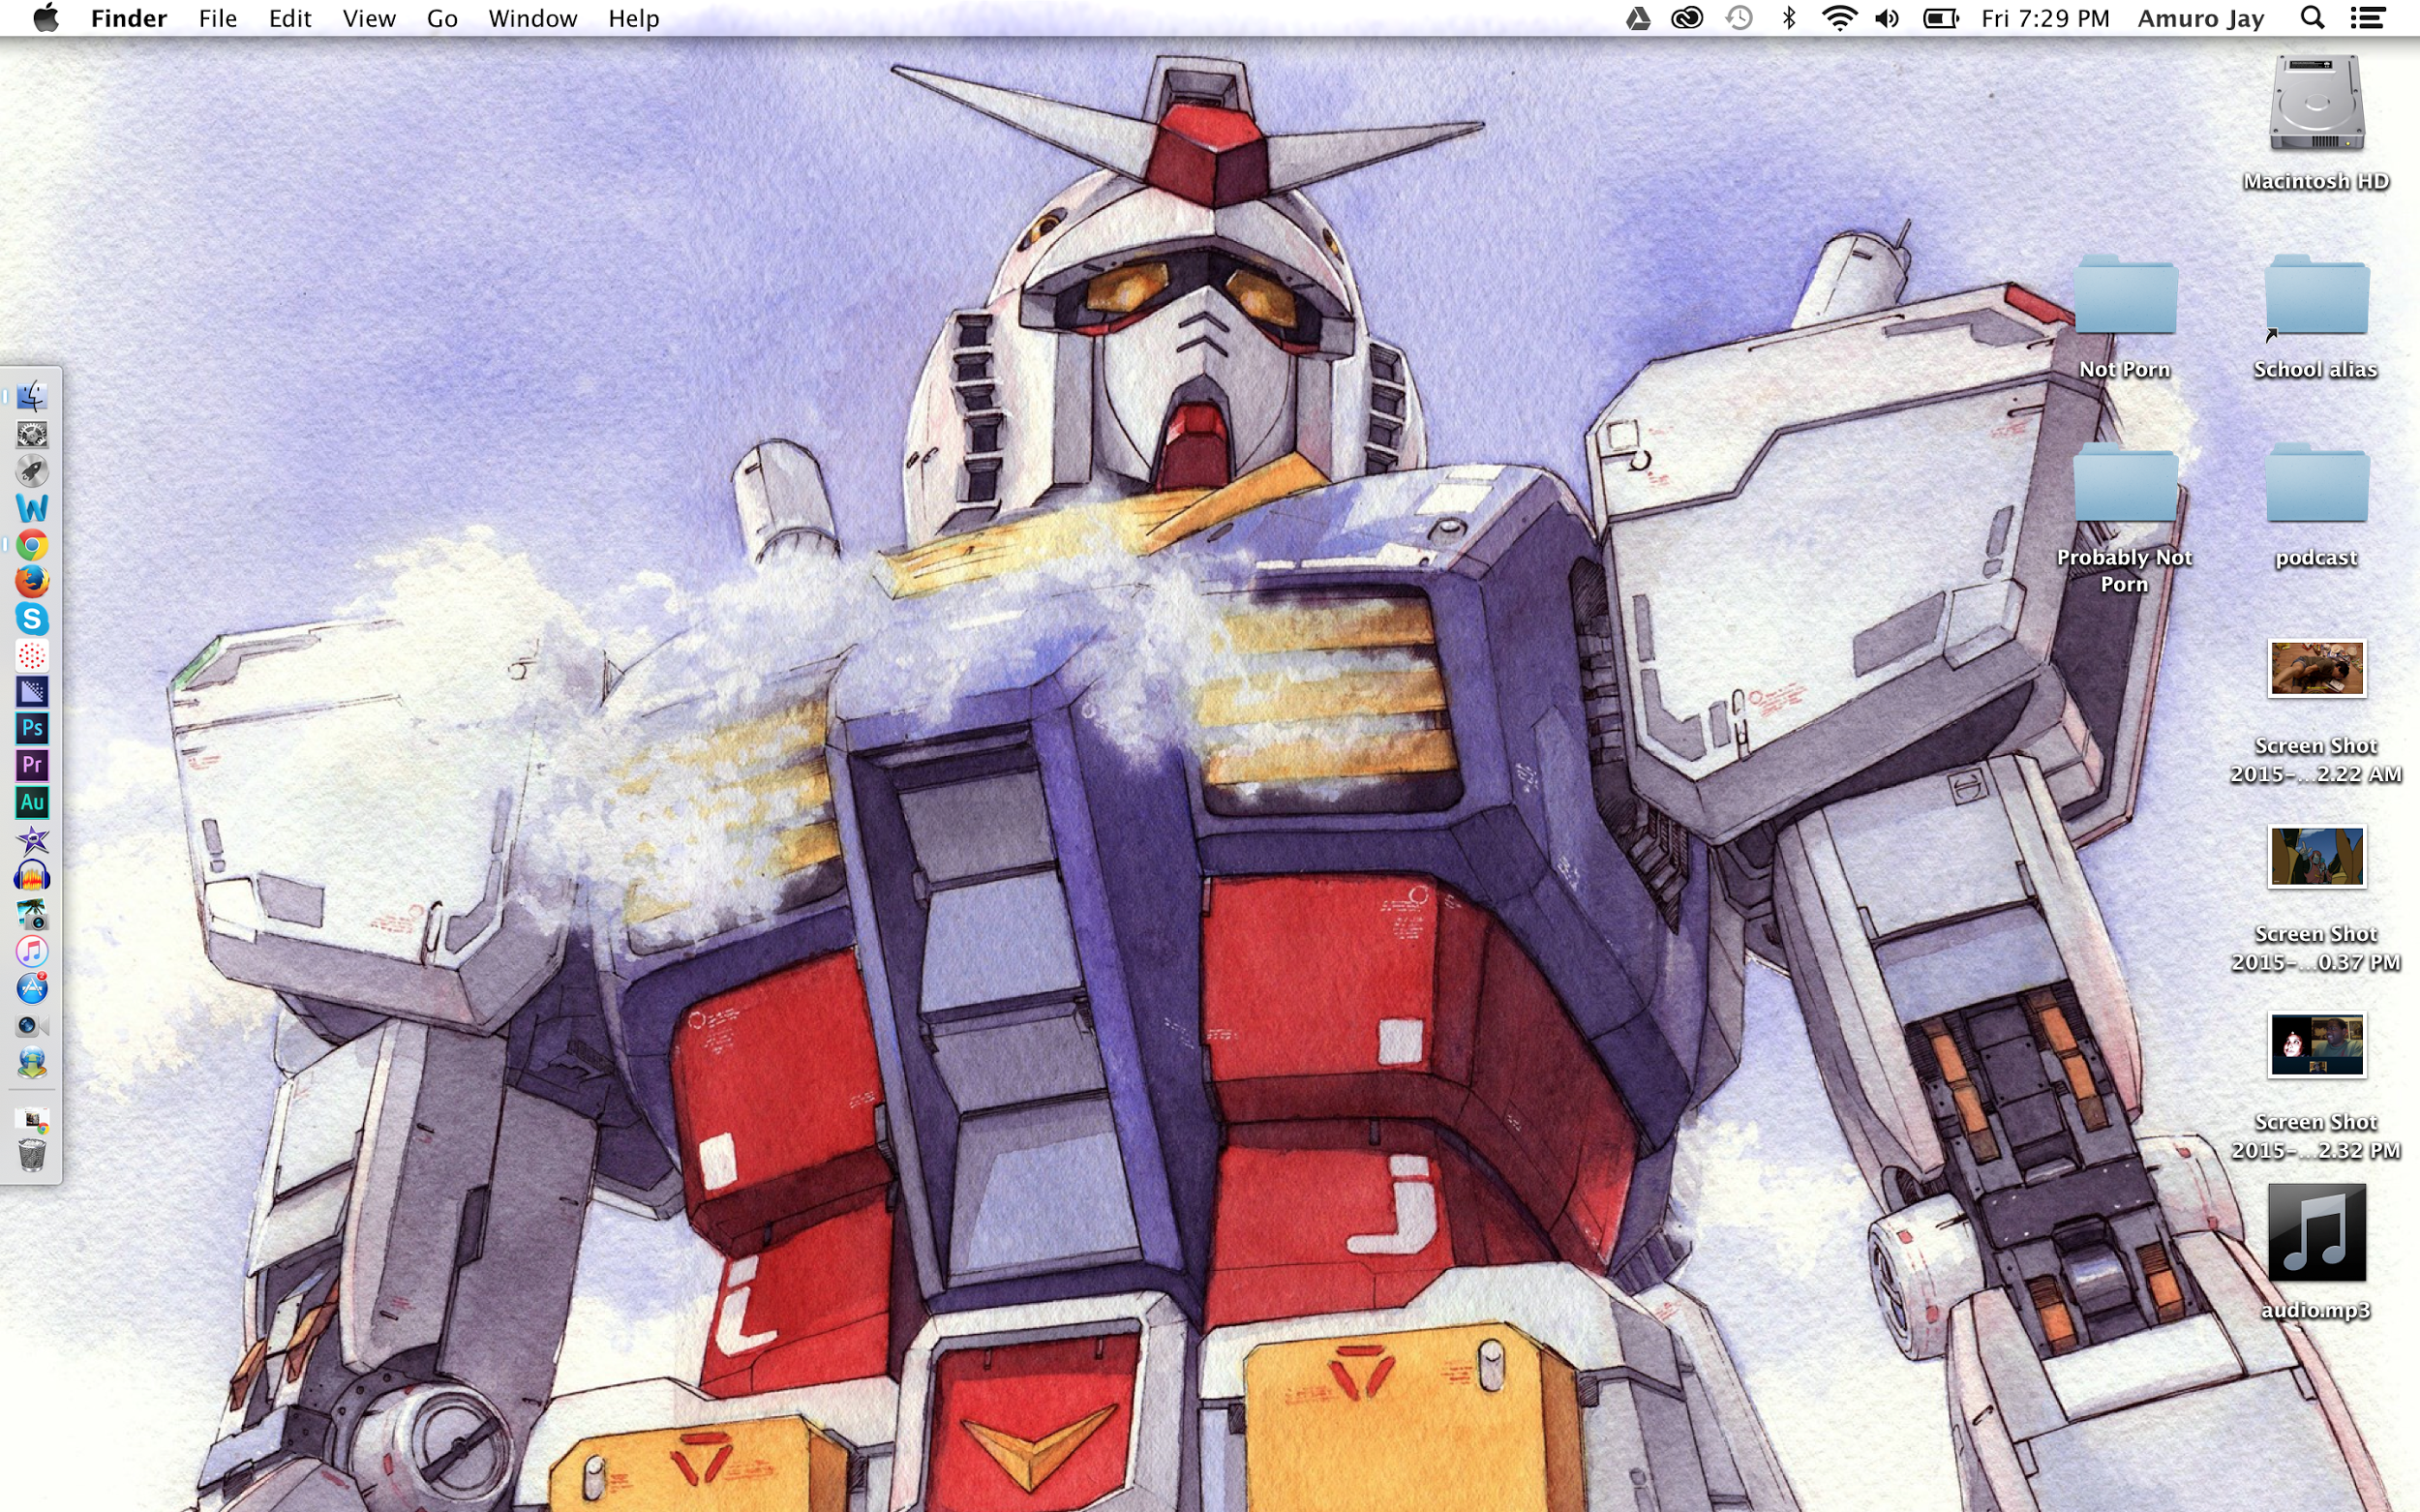This screenshot has height=1512, width=2420.
Task: Launch FaceTime camera icon in Dock
Action: [x=32, y=1025]
